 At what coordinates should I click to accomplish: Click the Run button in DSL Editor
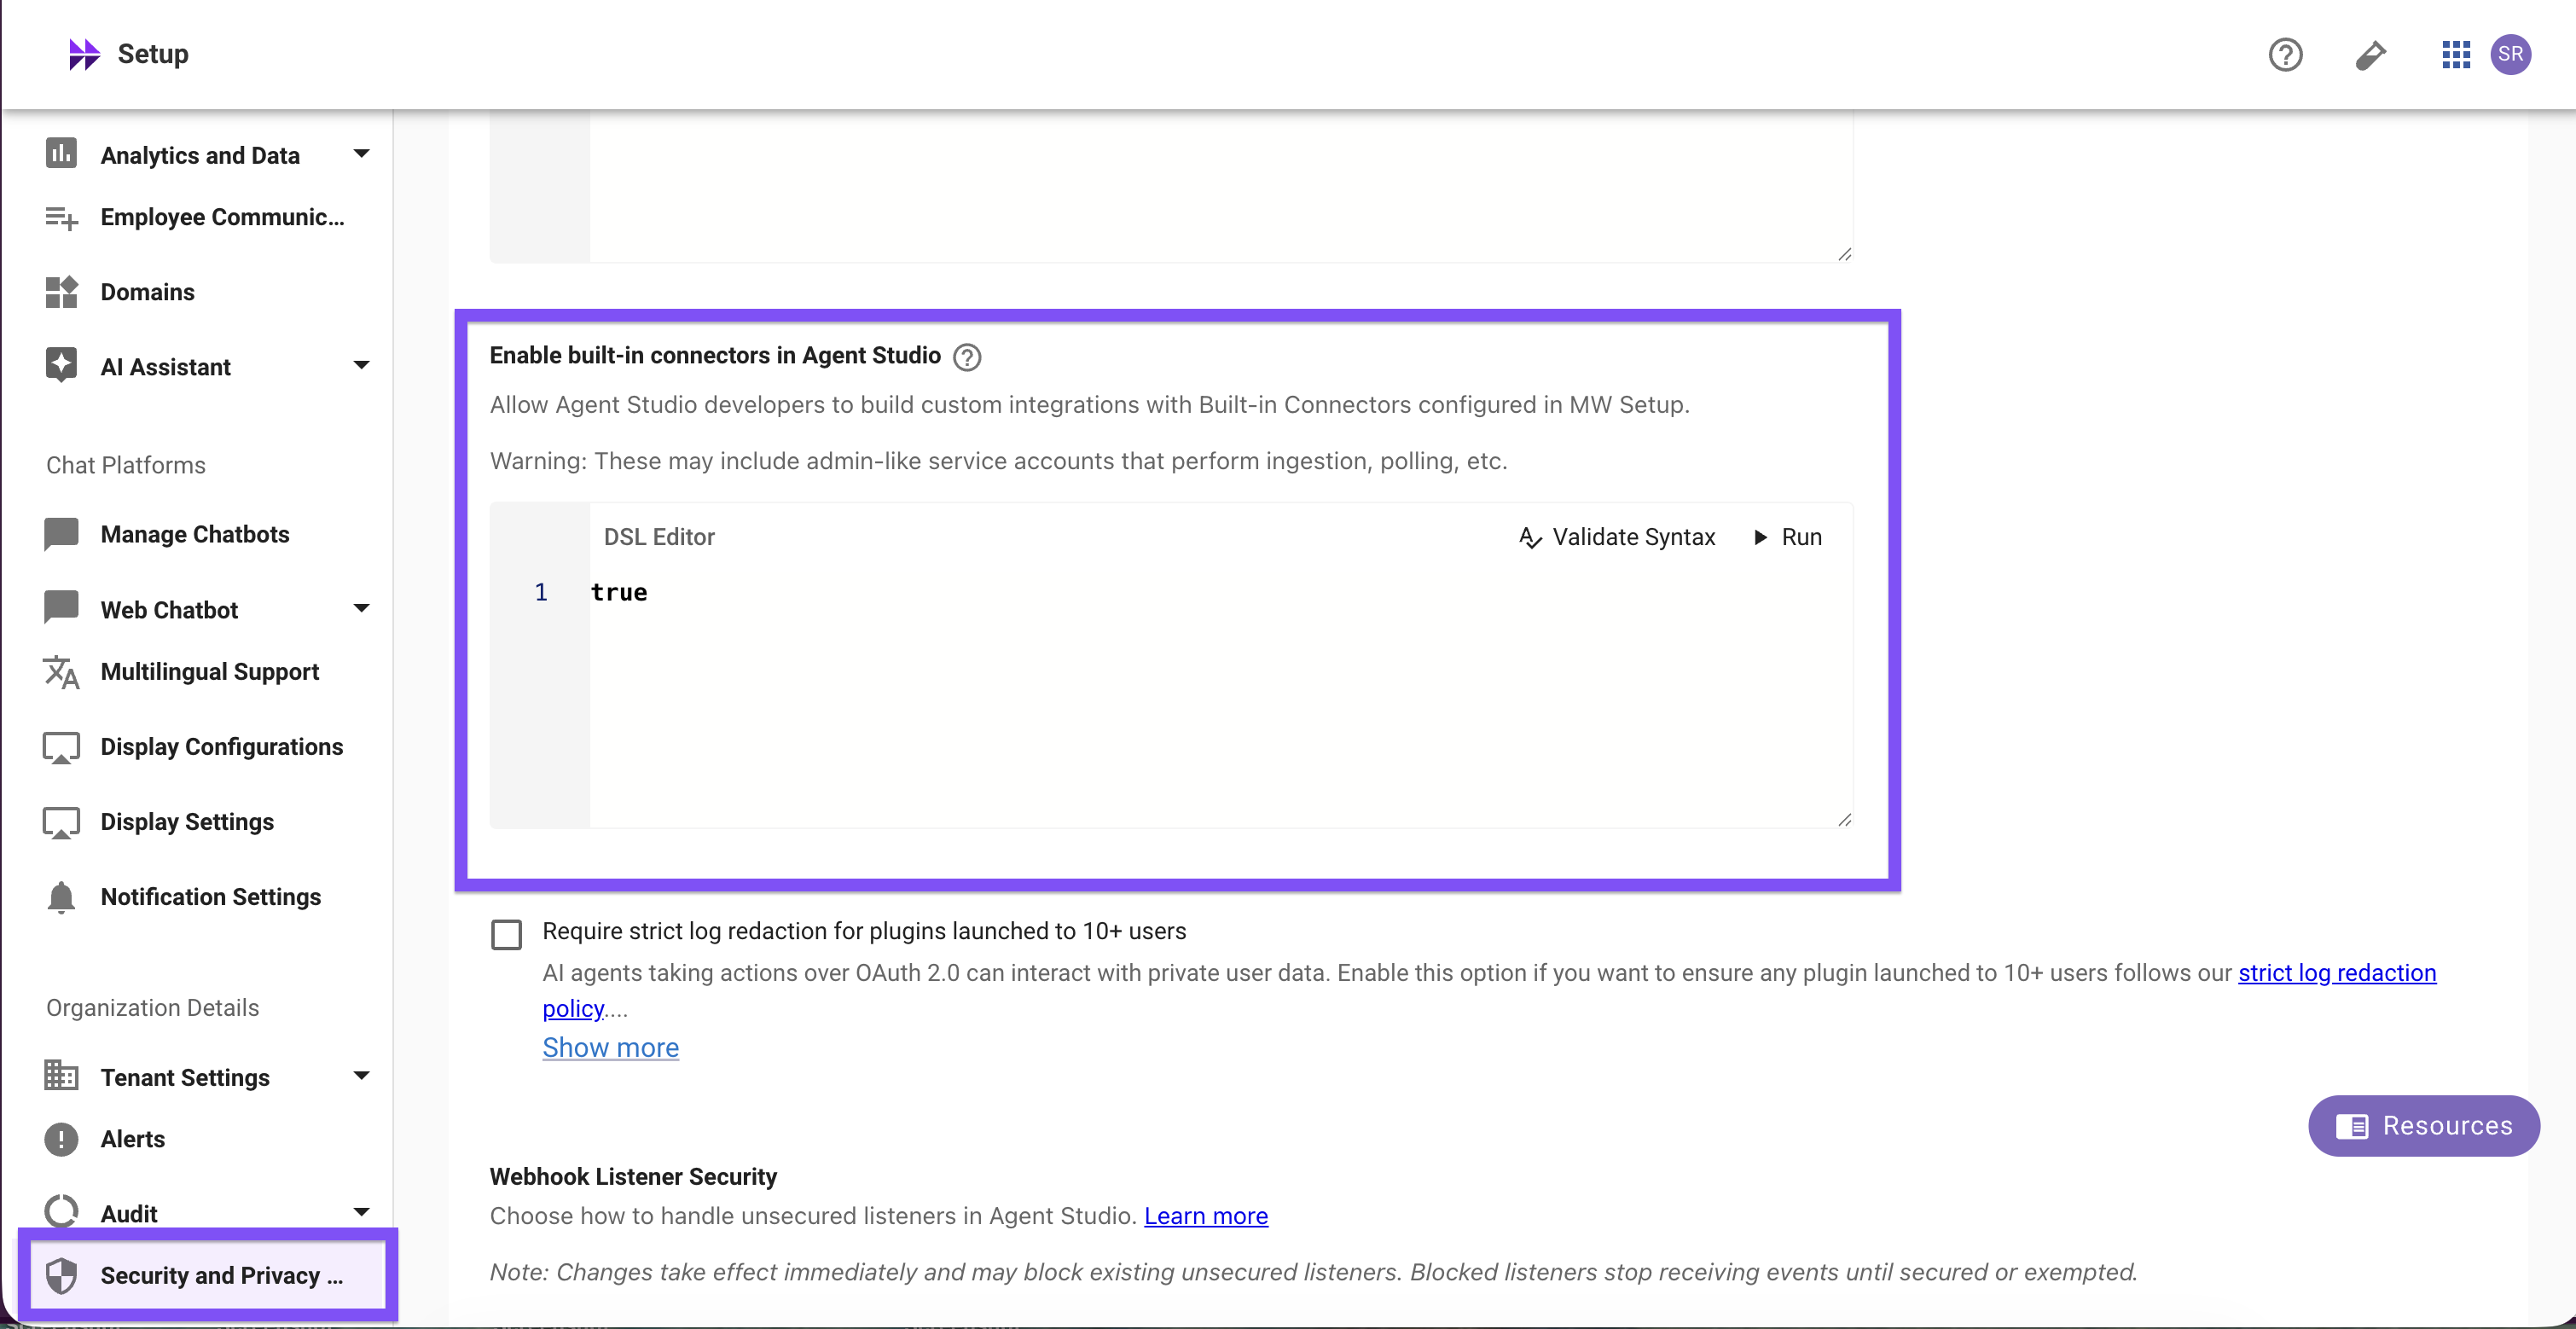click(1789, 537)
